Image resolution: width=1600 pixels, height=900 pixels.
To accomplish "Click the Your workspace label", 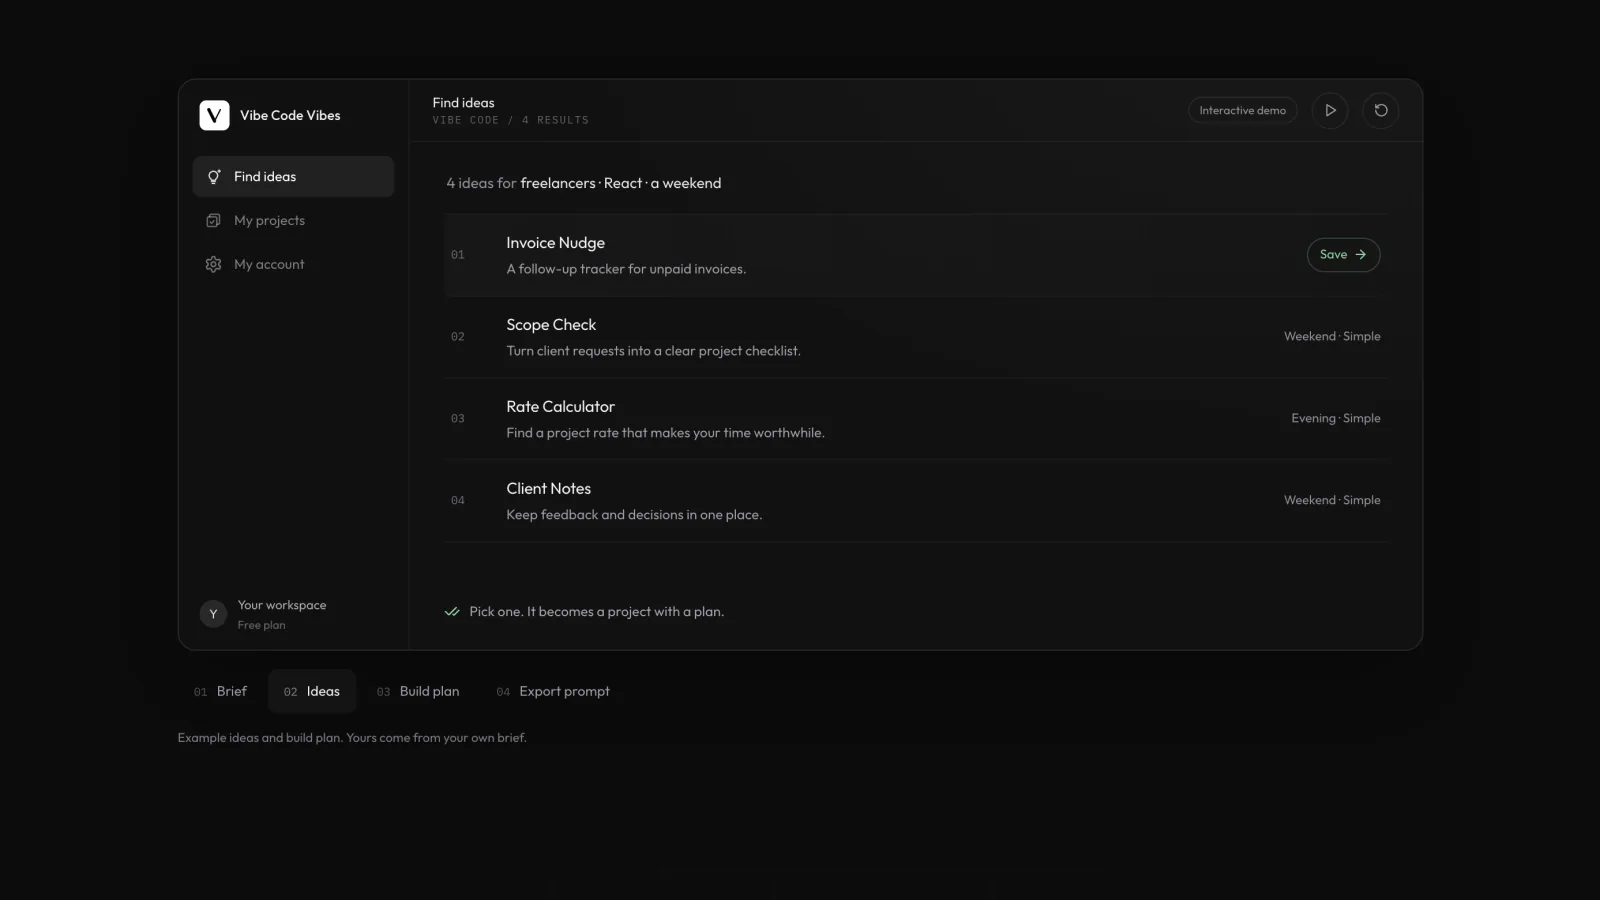I will [x=282, y=605].
